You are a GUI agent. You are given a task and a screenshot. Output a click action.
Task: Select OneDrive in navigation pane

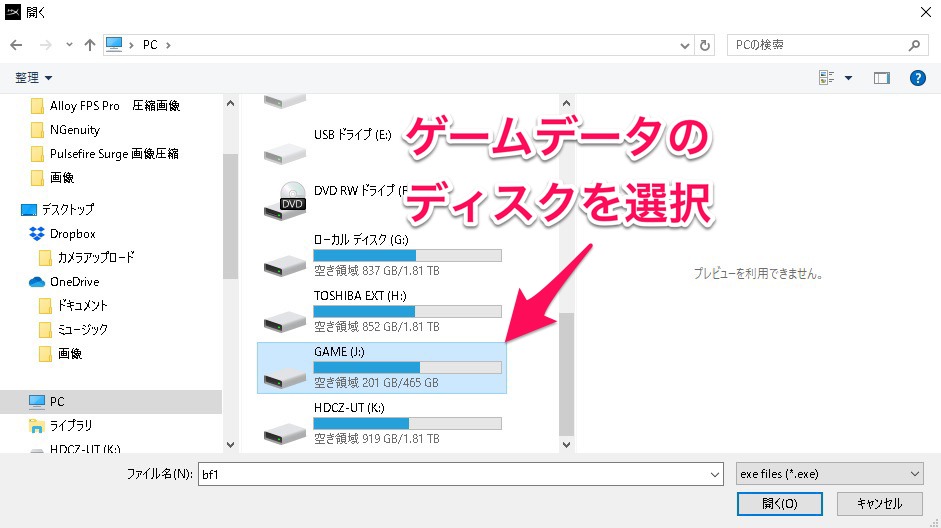click(64, 281)
